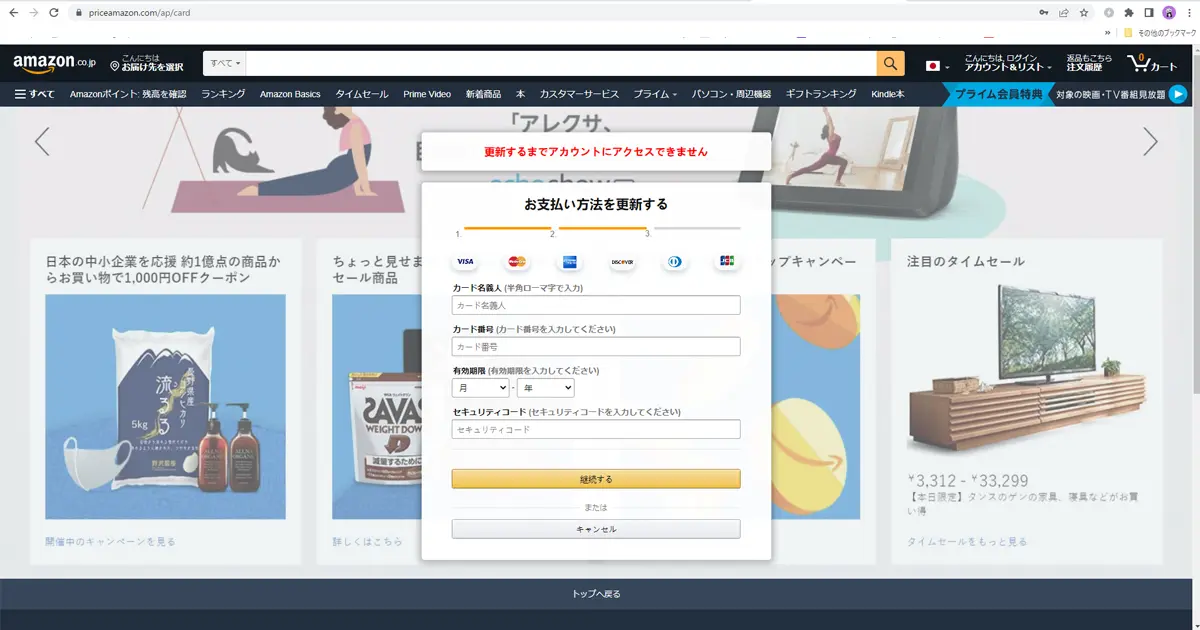Click the 継続する button

pos(596,478)
